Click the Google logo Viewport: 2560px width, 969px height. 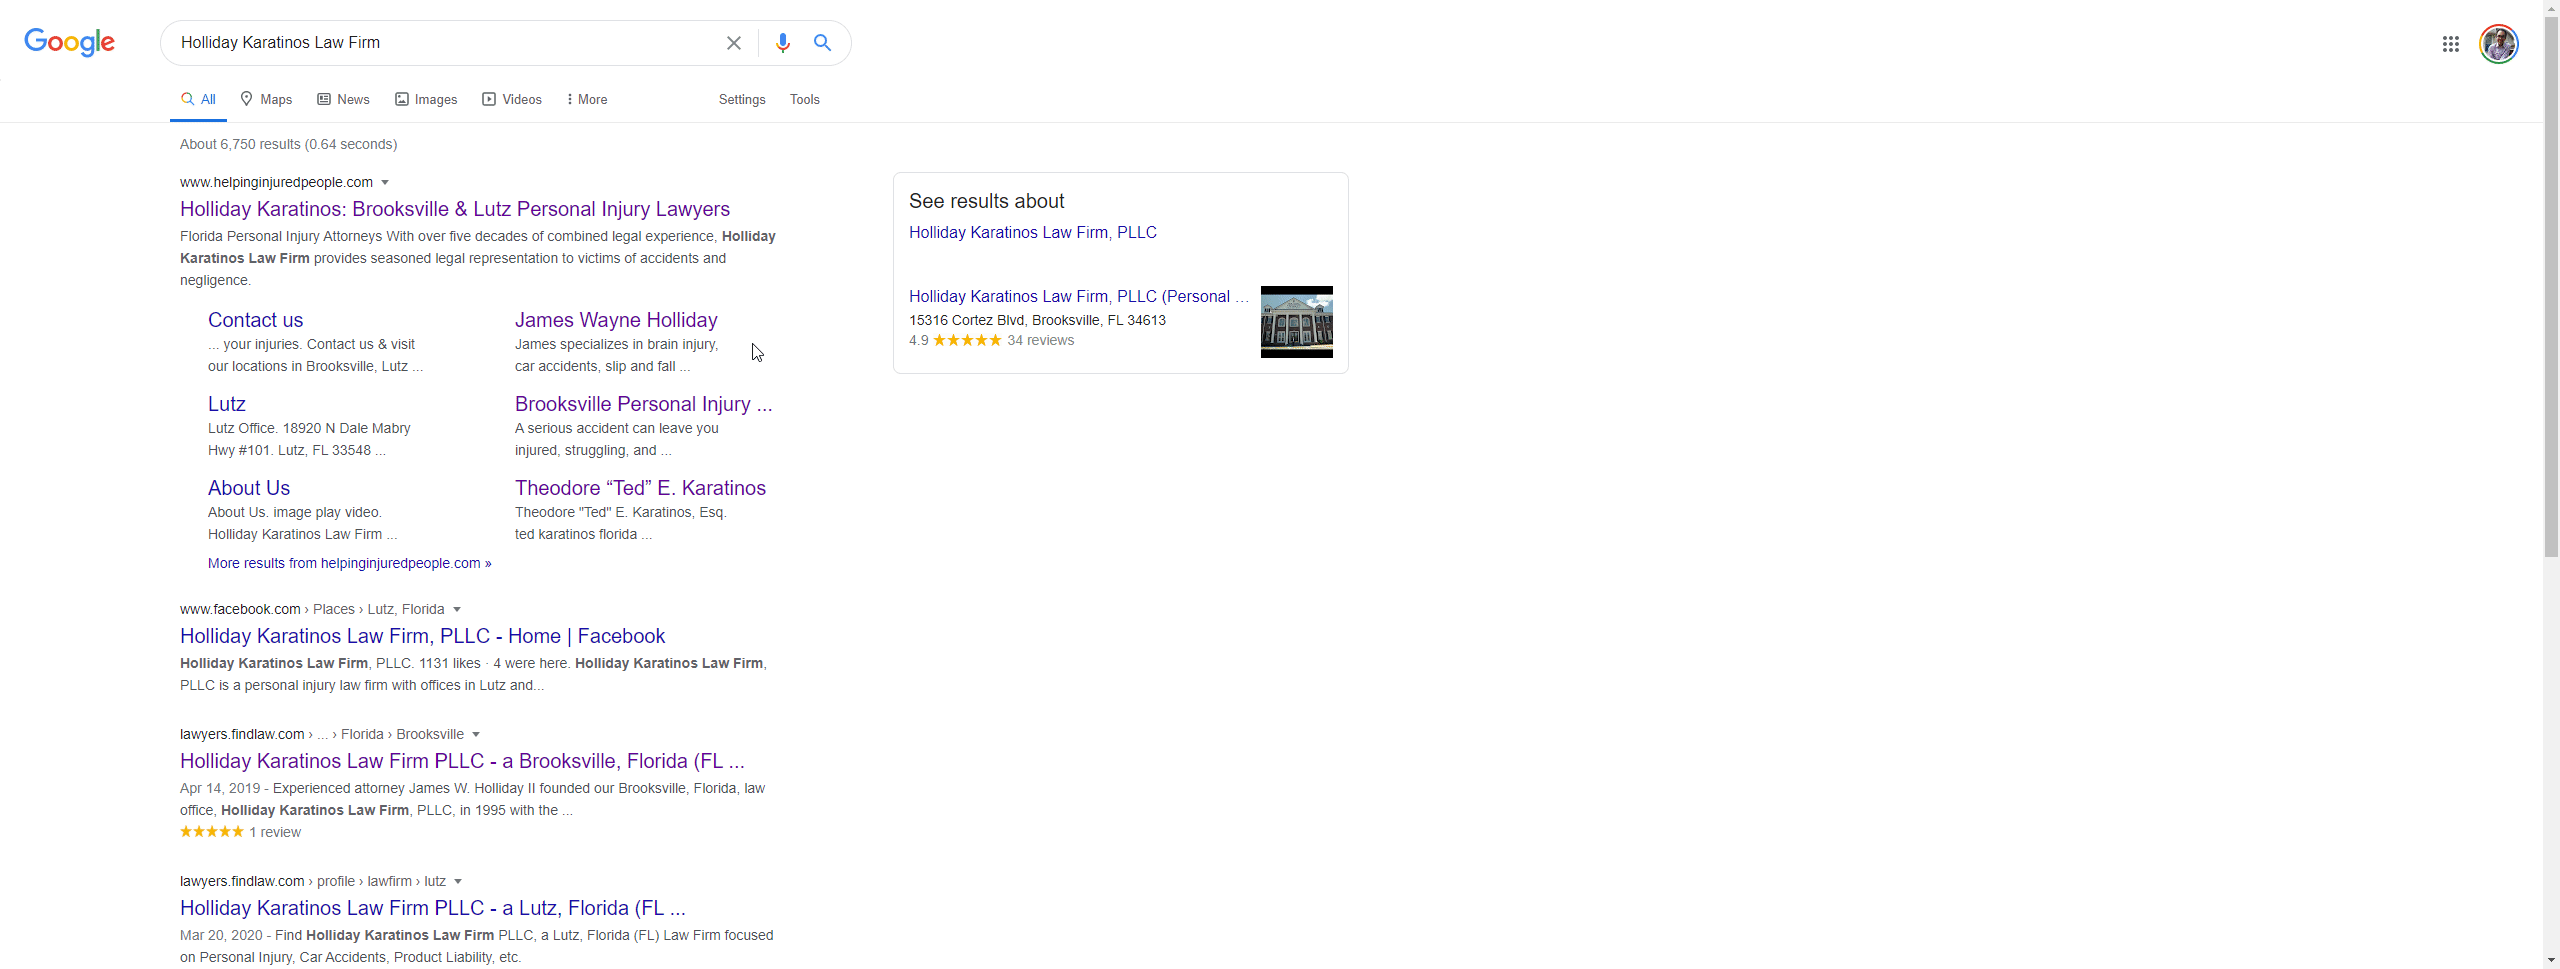click(69, 42)
